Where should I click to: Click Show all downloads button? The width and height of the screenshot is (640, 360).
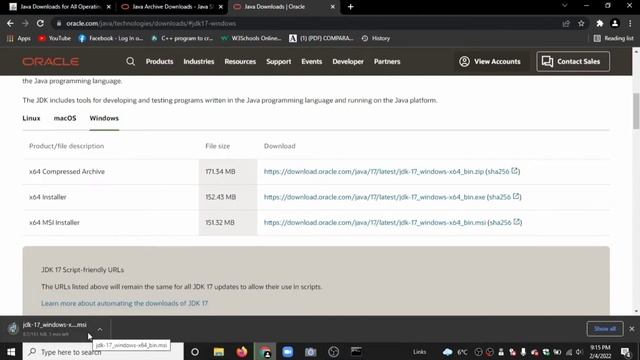605,329
